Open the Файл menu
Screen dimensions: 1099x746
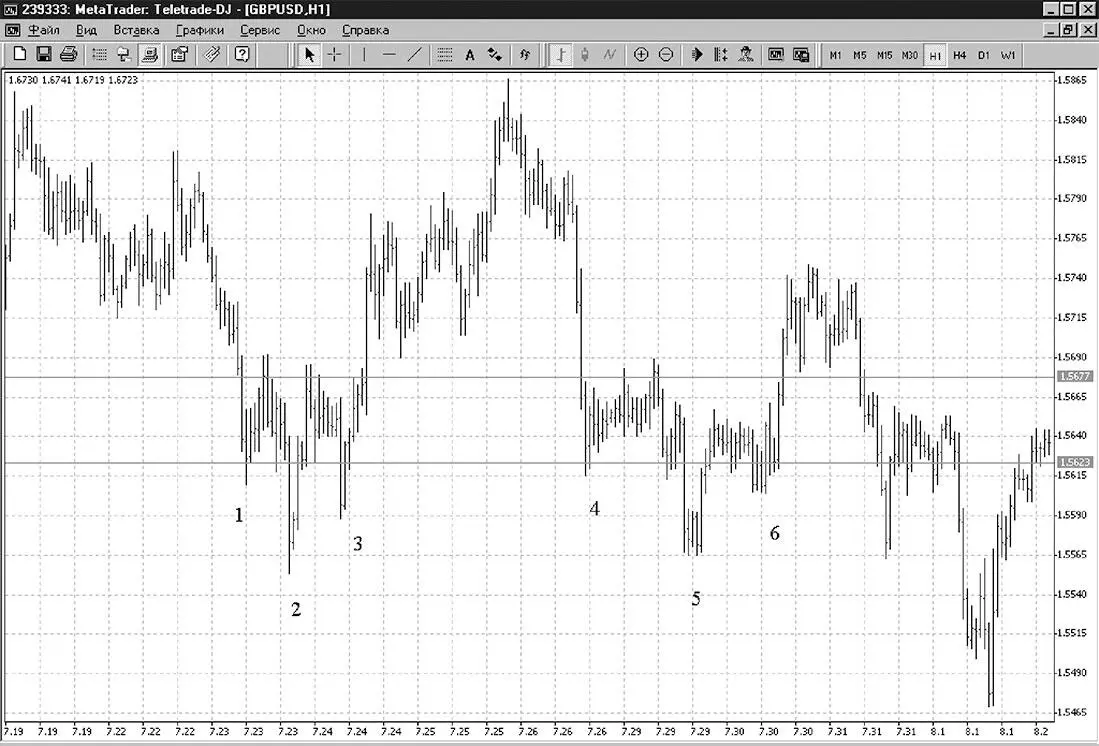[x=43, y=30]
